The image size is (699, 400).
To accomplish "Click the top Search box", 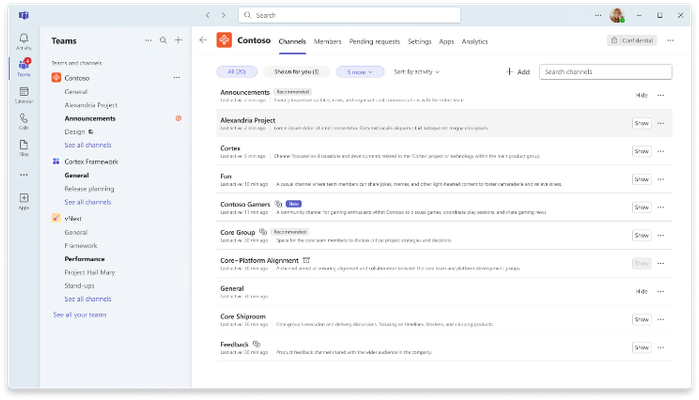I will [350, 15].
